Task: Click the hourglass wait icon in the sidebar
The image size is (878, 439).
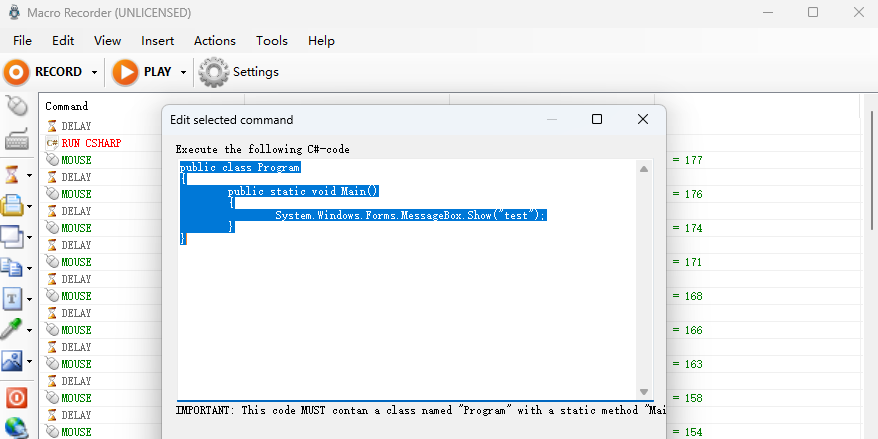Action: tap(12, 175)
